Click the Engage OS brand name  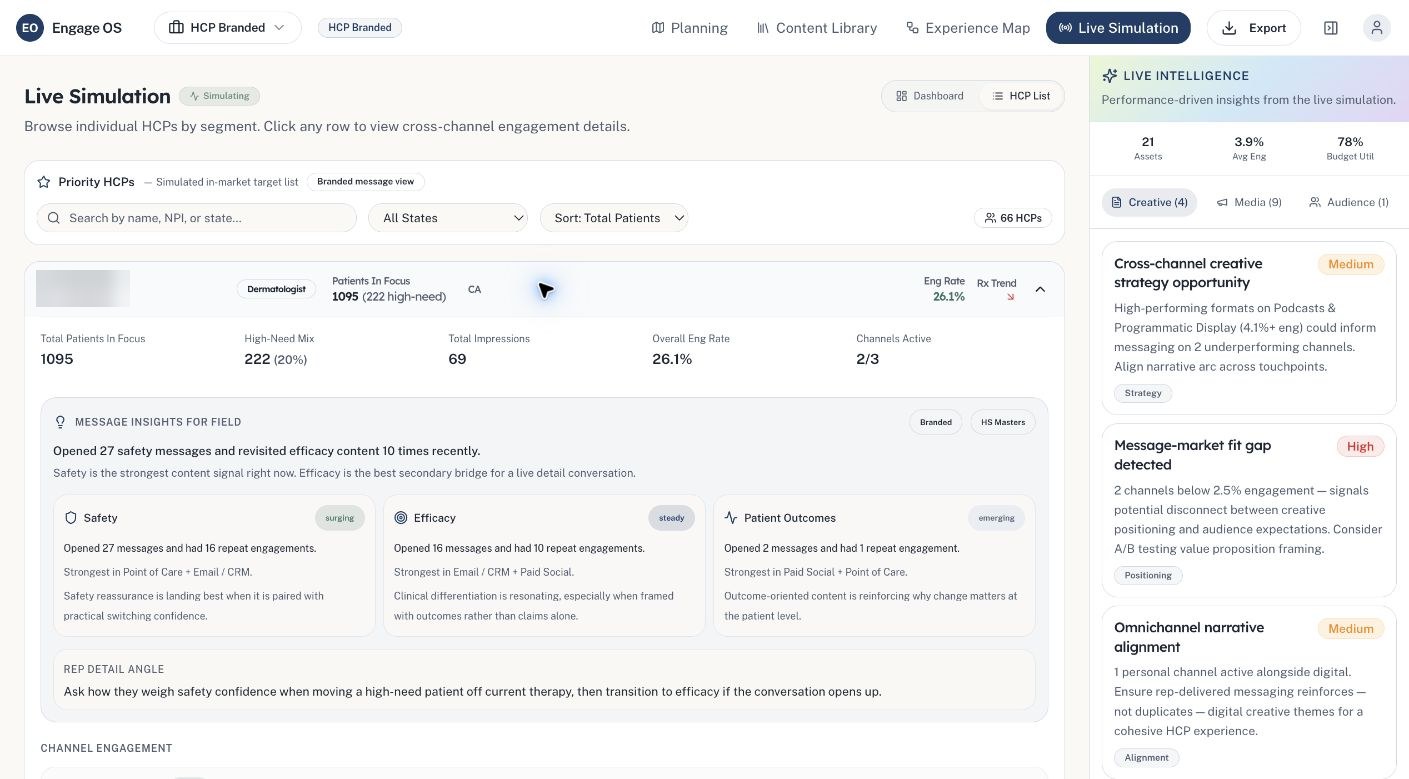(86, 28)
